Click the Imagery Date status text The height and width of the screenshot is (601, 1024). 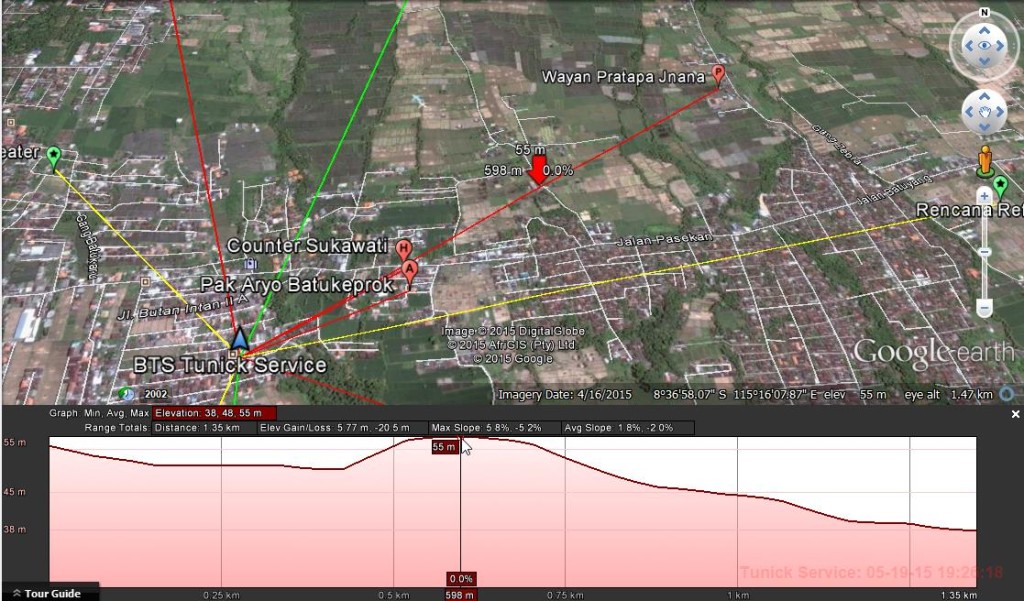(565, 395)
